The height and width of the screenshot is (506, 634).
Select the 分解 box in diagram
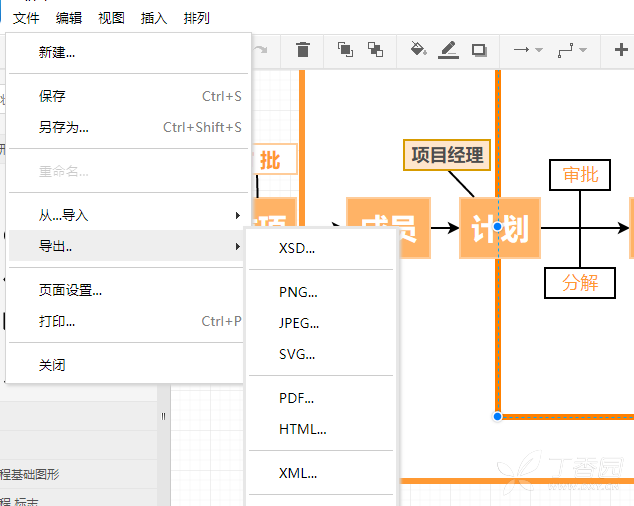click(580, 283)
